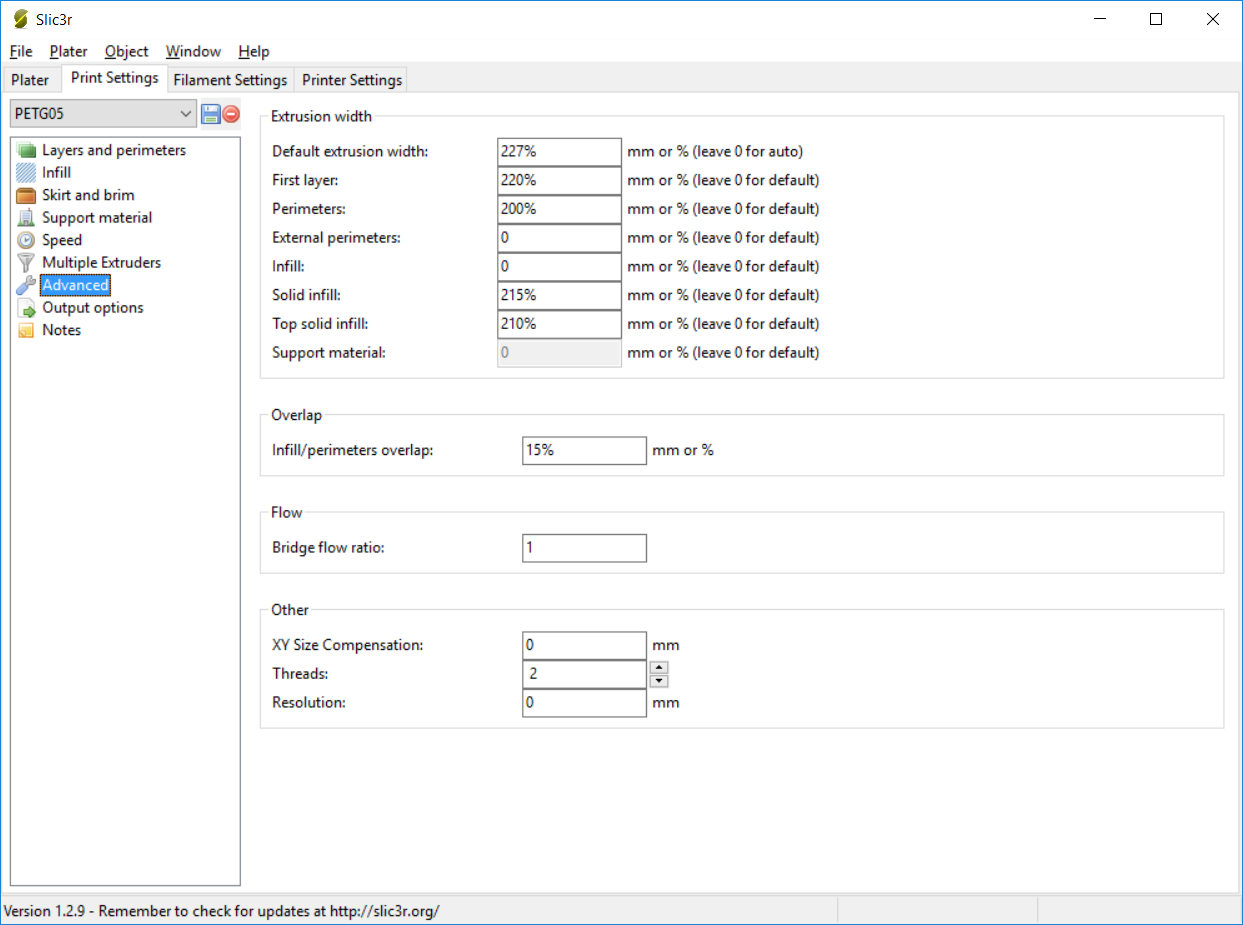The width and height of the screenshot is (1243, 925).
Task: Expand the PETG05 preset dropdown
Action: click(186, 114)
